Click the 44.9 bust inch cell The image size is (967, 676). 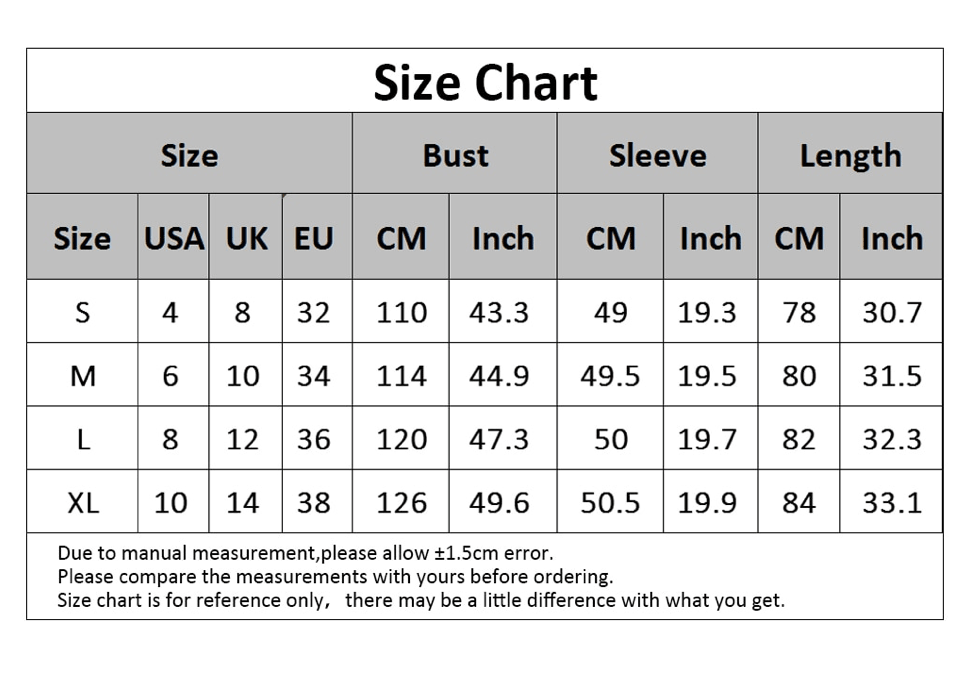pyautogui.click(x=503, y=375)
